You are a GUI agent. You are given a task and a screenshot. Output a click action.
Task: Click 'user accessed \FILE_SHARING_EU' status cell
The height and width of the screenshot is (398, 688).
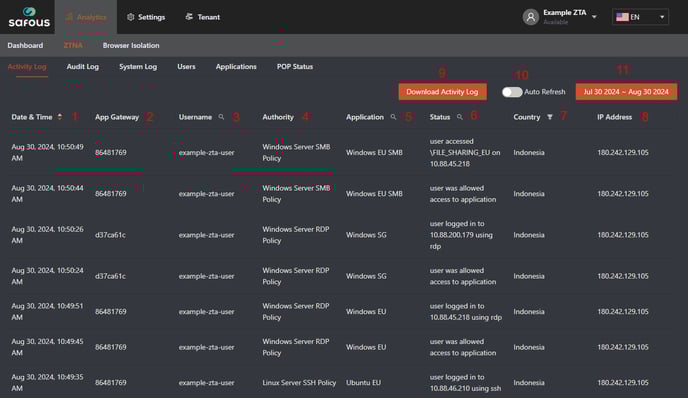(465, 152)
